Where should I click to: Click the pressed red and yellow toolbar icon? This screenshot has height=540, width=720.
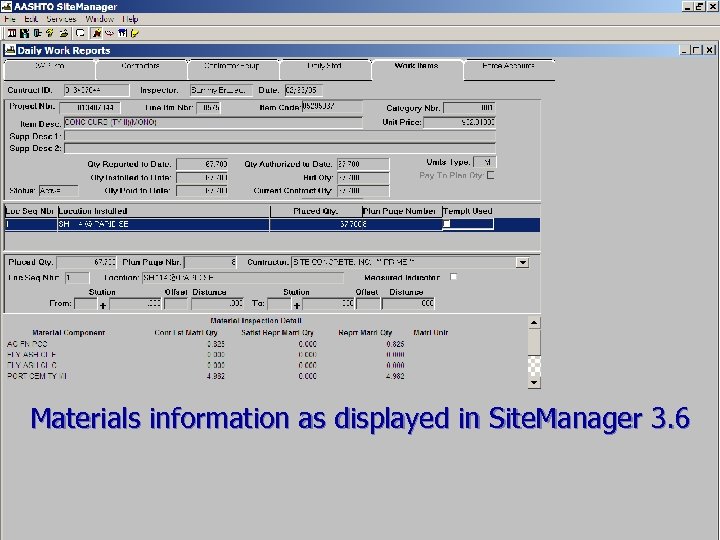pyautogui.click(x=96, y=33)
